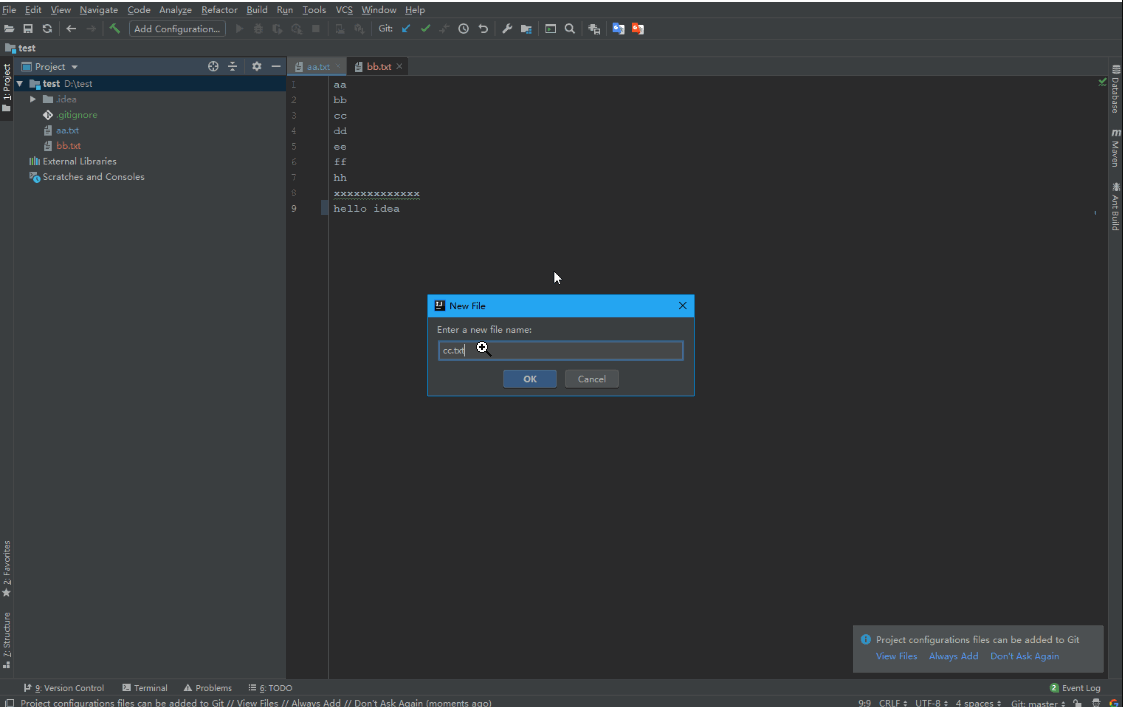Toggle the read-only lock icon in the status bar
This screenshot has height=707, width=1123.
(1077, 703)
